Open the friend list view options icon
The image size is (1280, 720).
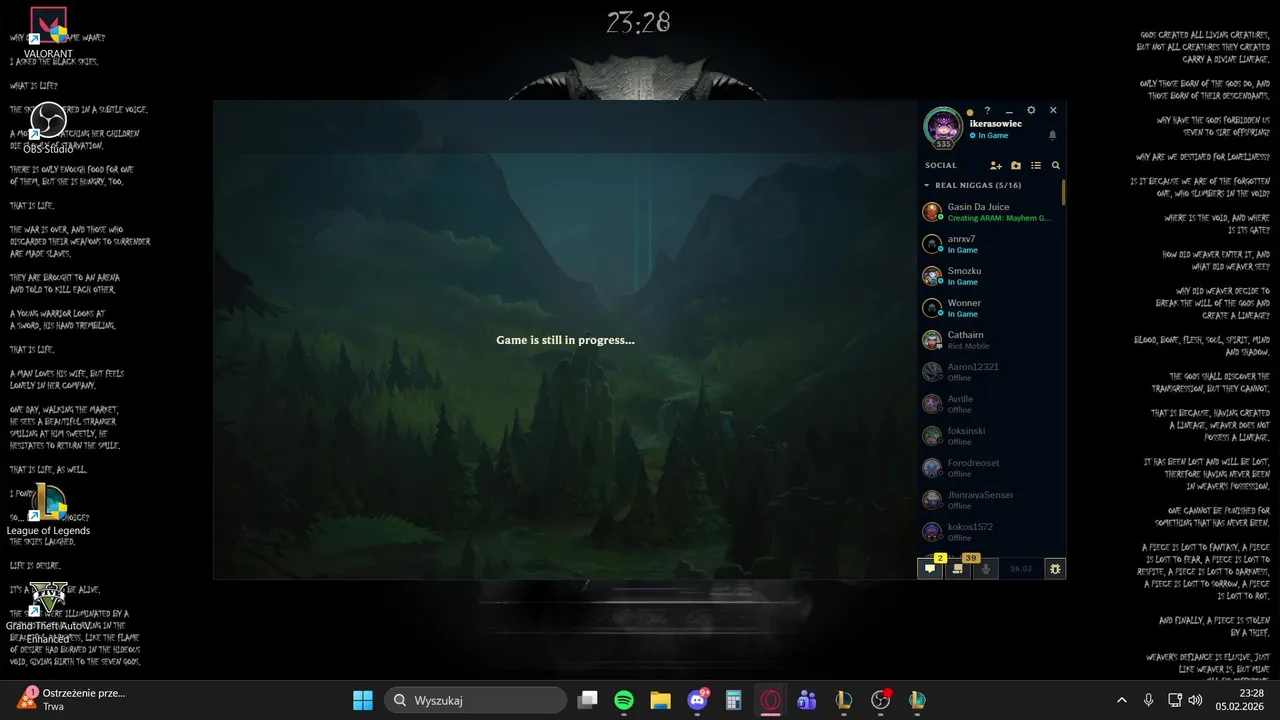1036,165
